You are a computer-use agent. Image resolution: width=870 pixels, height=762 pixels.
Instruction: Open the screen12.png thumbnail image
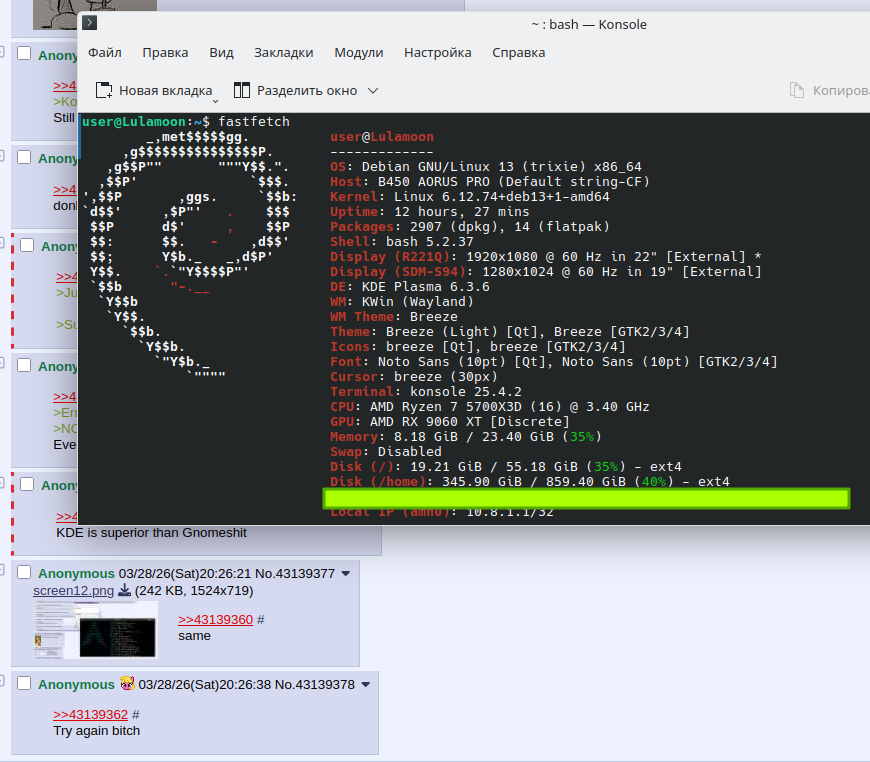(95, 630)
